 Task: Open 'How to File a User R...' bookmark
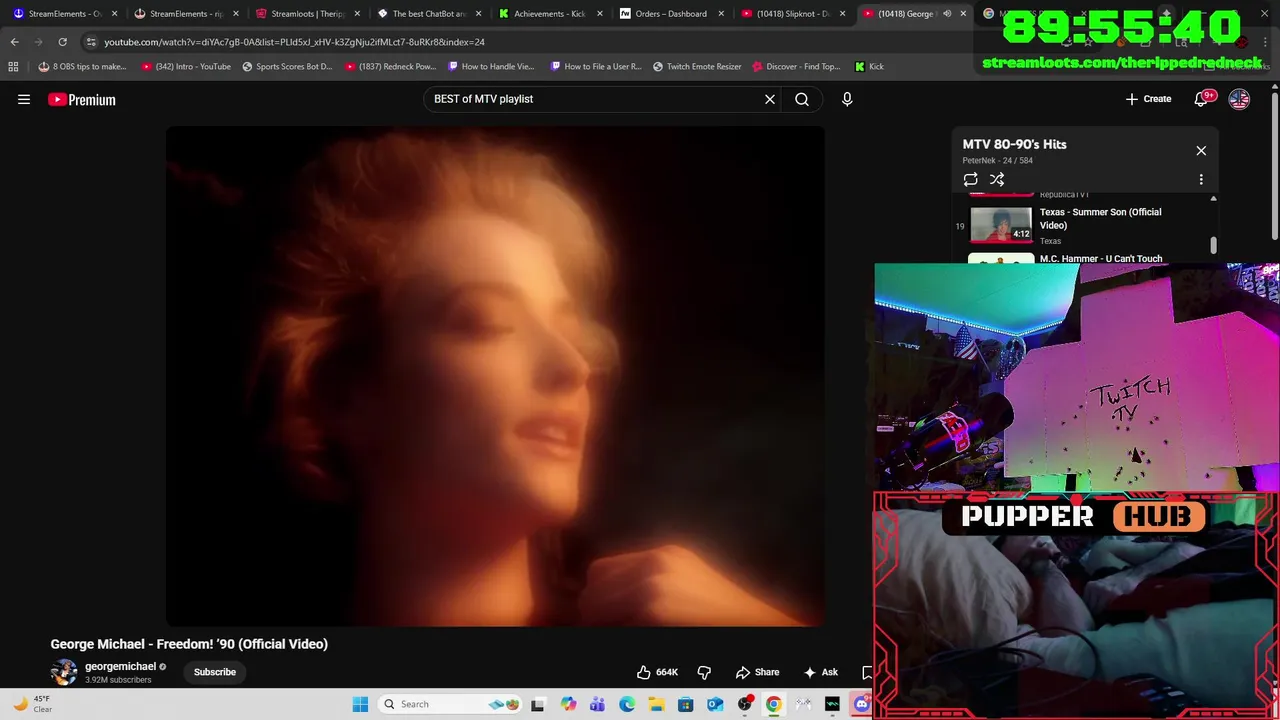(x=596, y=66)
